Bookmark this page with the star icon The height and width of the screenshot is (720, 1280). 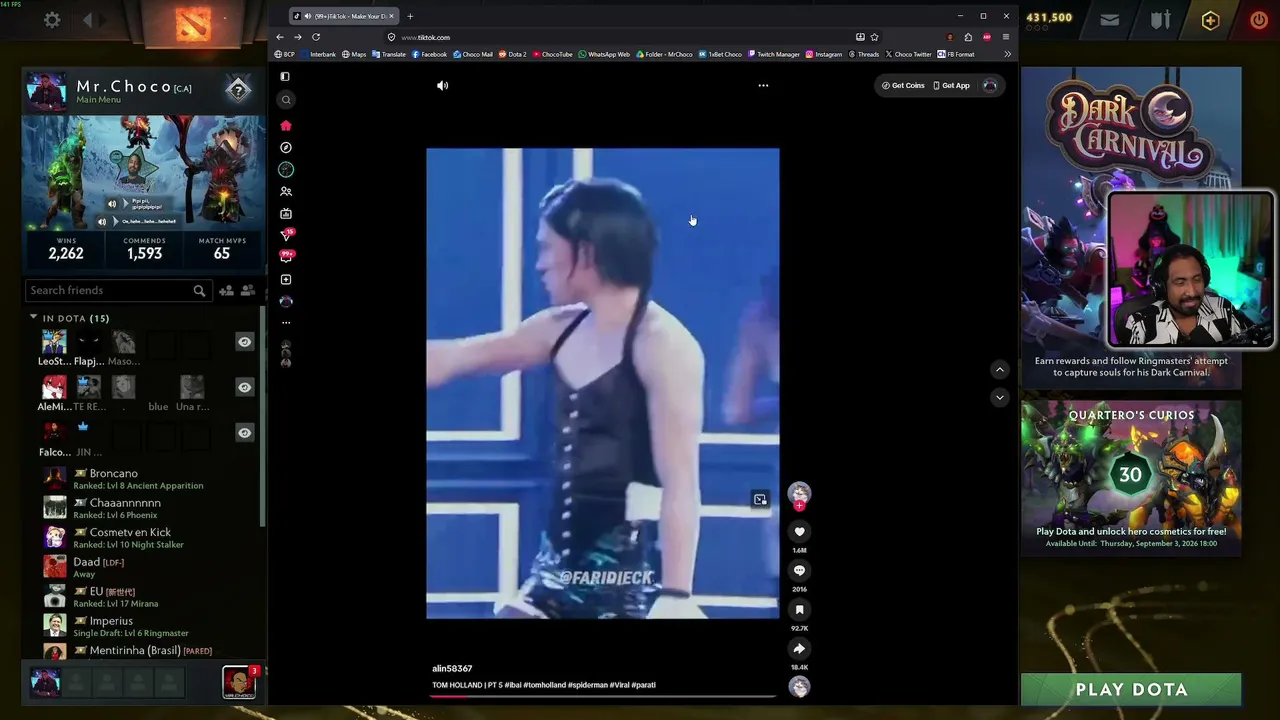click(x=874, y=37)
